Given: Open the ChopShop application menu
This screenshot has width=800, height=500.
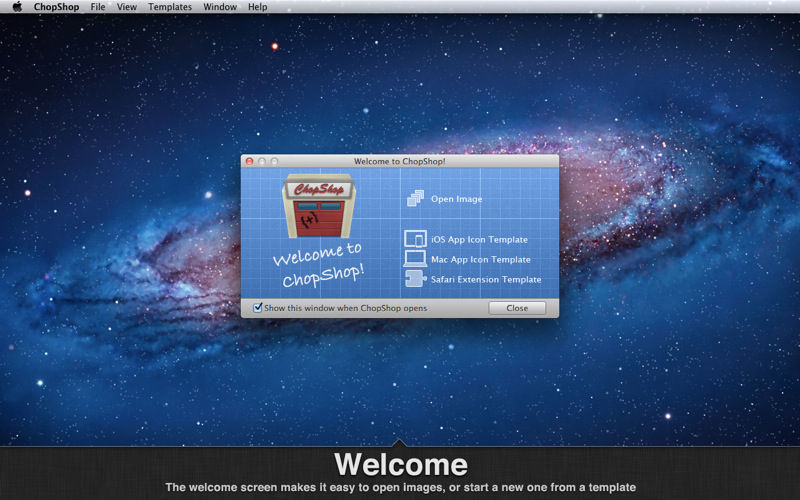Looking at the screenshot, I should (56, 7).
